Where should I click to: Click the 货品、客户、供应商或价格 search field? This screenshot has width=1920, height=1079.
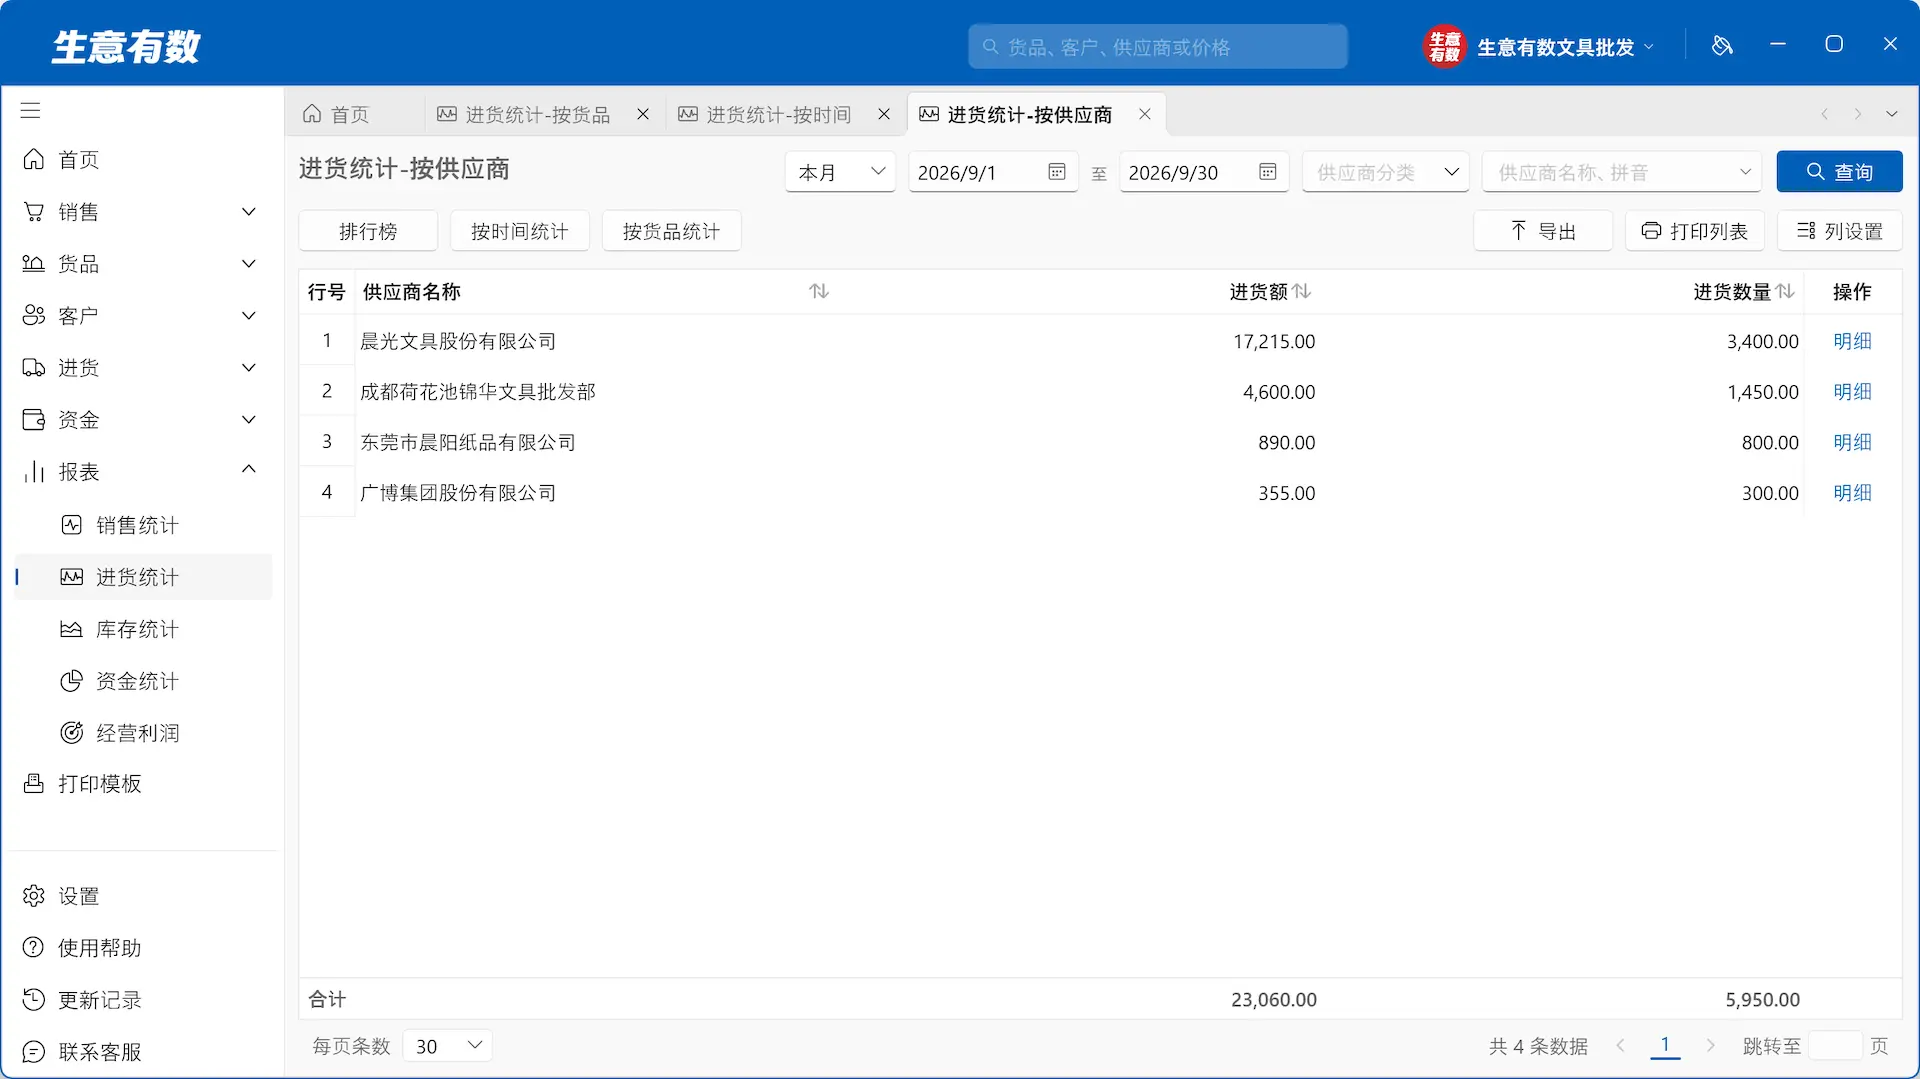[x=1158, y=47]
